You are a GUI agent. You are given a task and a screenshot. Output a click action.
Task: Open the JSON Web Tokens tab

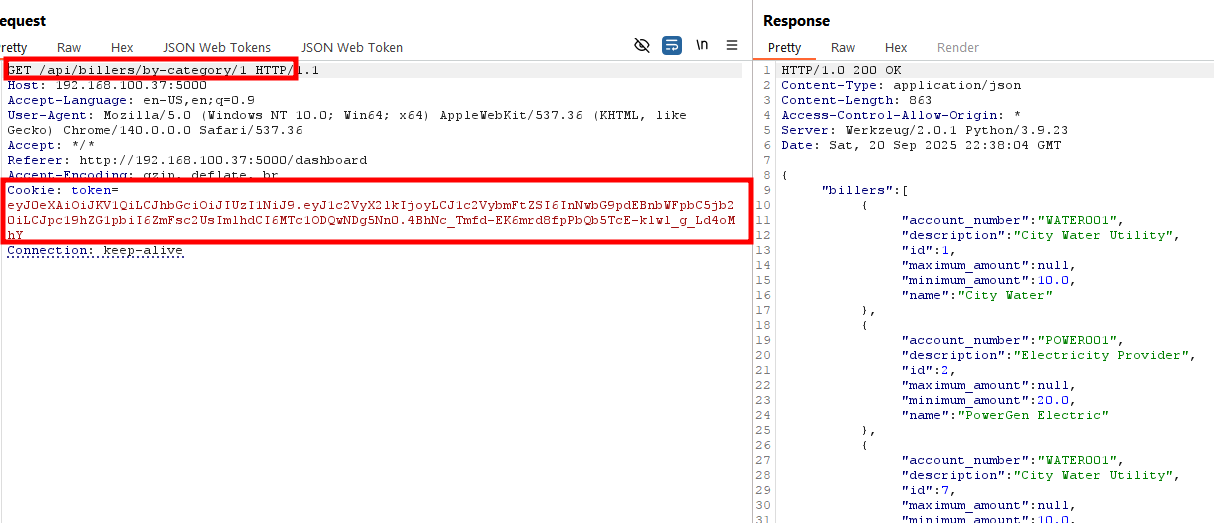coord(217,47)
